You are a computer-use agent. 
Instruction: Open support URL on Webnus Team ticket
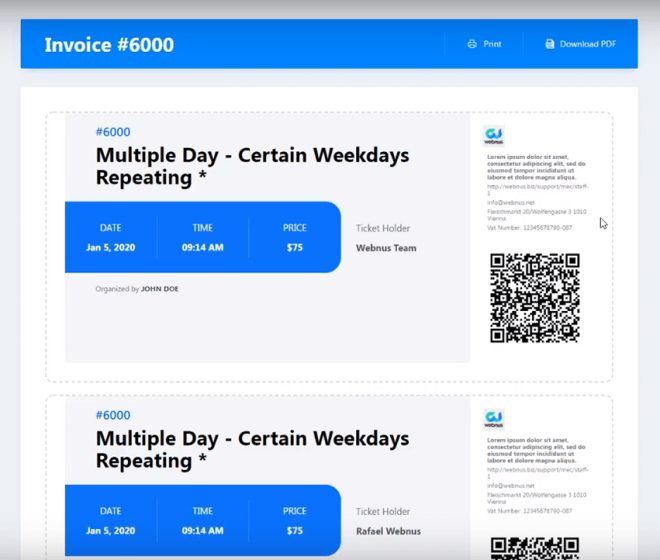[538, 189]
